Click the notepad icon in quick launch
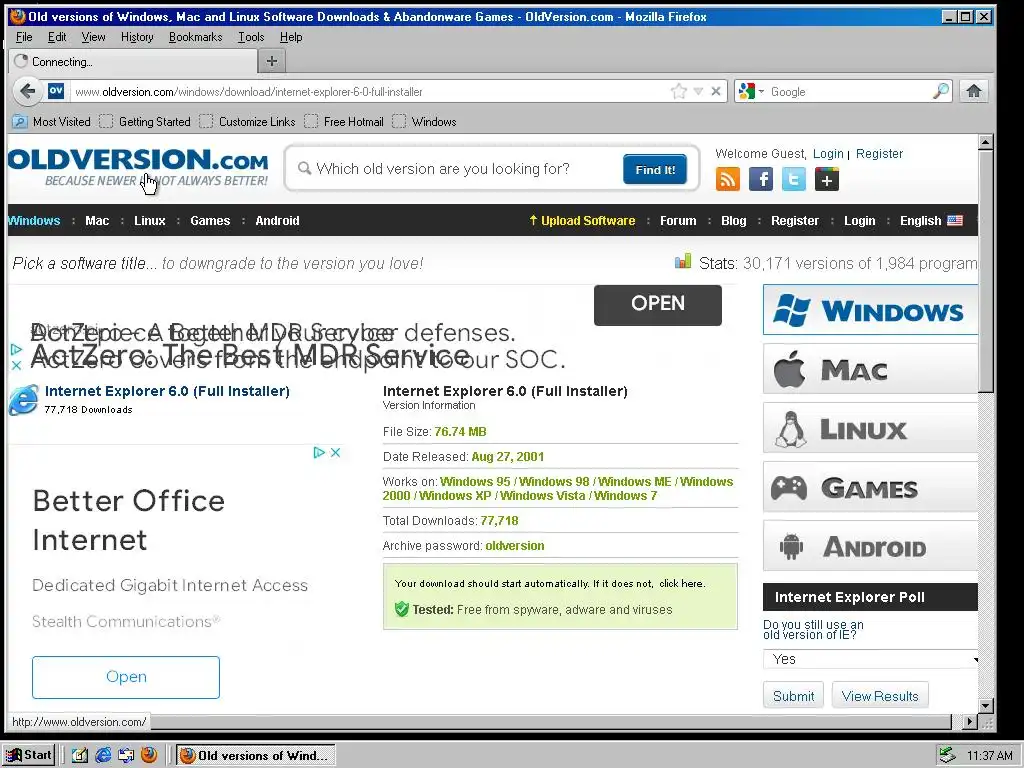 tap(80, 755)
